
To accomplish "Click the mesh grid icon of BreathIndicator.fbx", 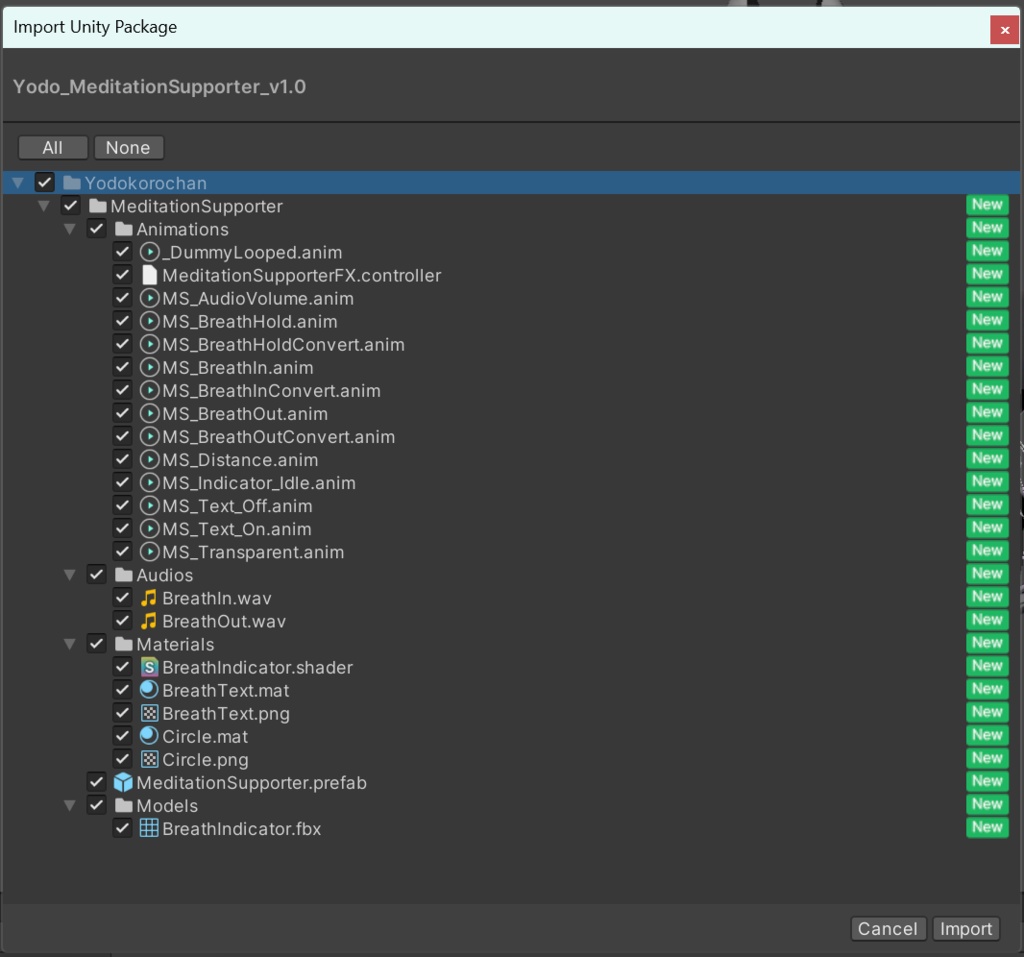I will tap(149, 828).
